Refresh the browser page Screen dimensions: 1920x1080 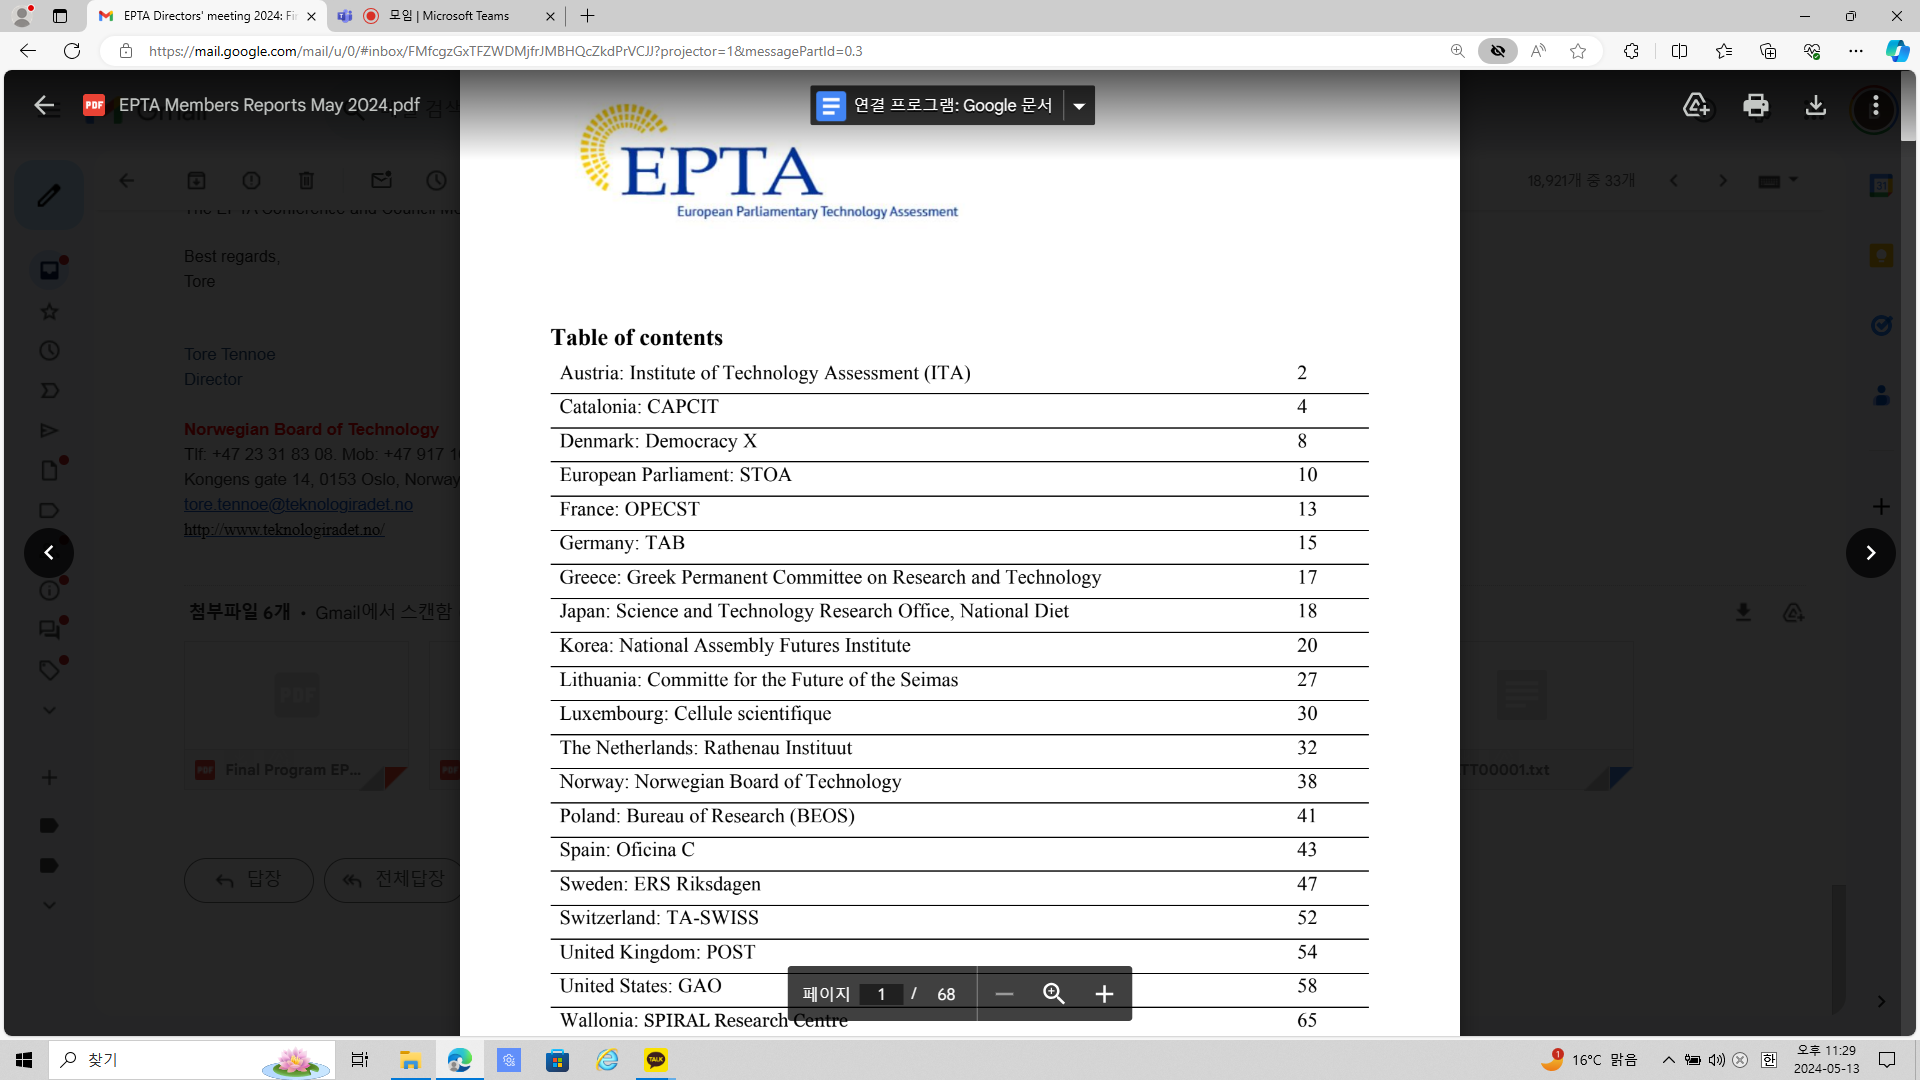pos(72,51)
